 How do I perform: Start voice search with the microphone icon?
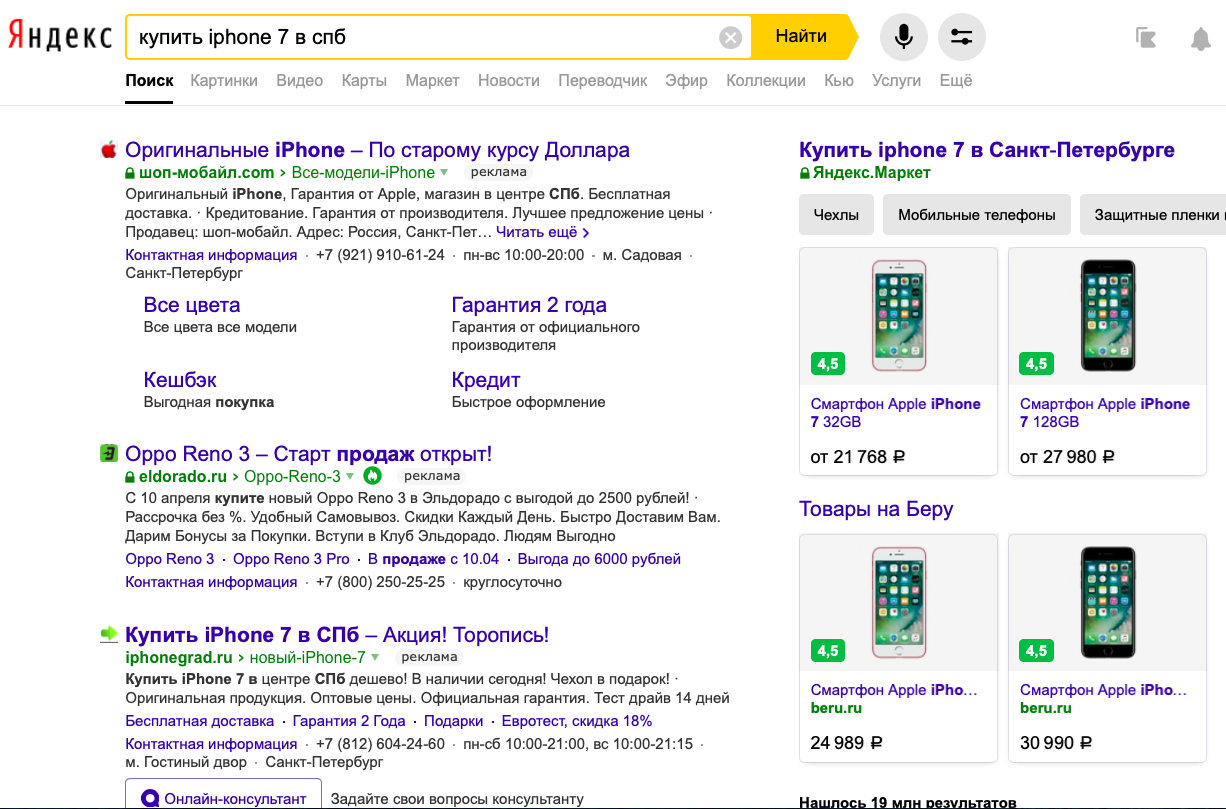point(903,38)
